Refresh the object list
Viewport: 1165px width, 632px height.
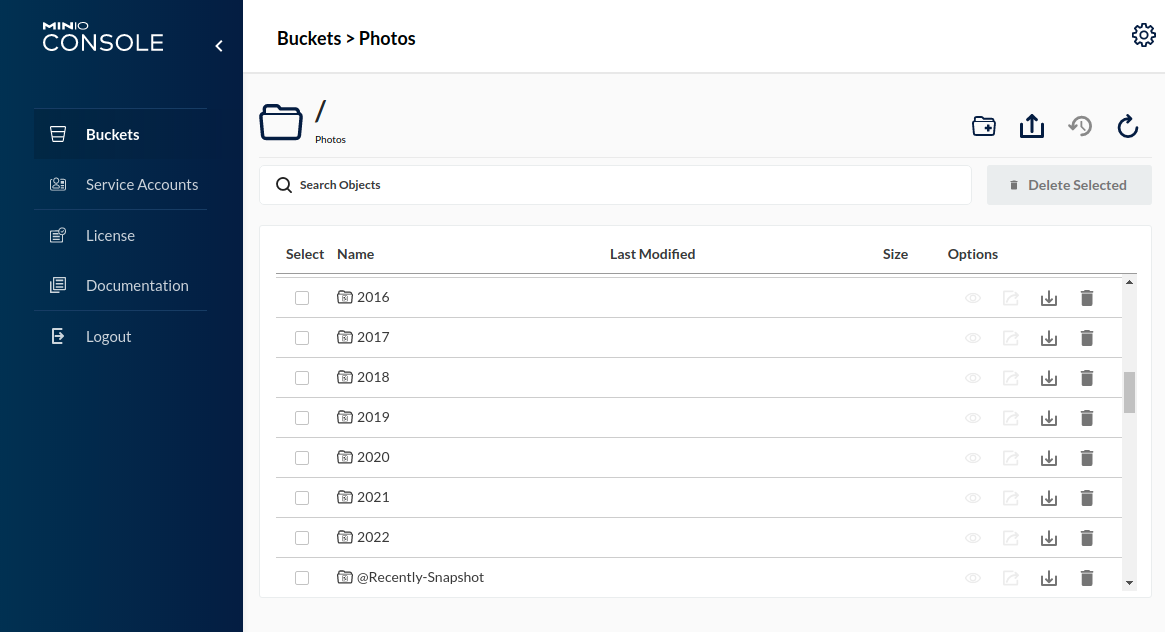[1128, 126]
